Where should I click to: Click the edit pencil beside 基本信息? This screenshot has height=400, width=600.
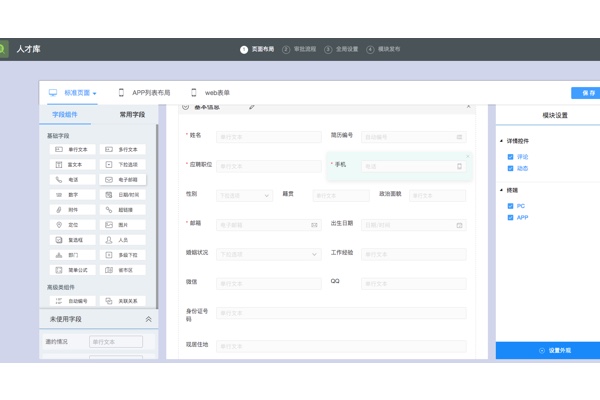252,106
